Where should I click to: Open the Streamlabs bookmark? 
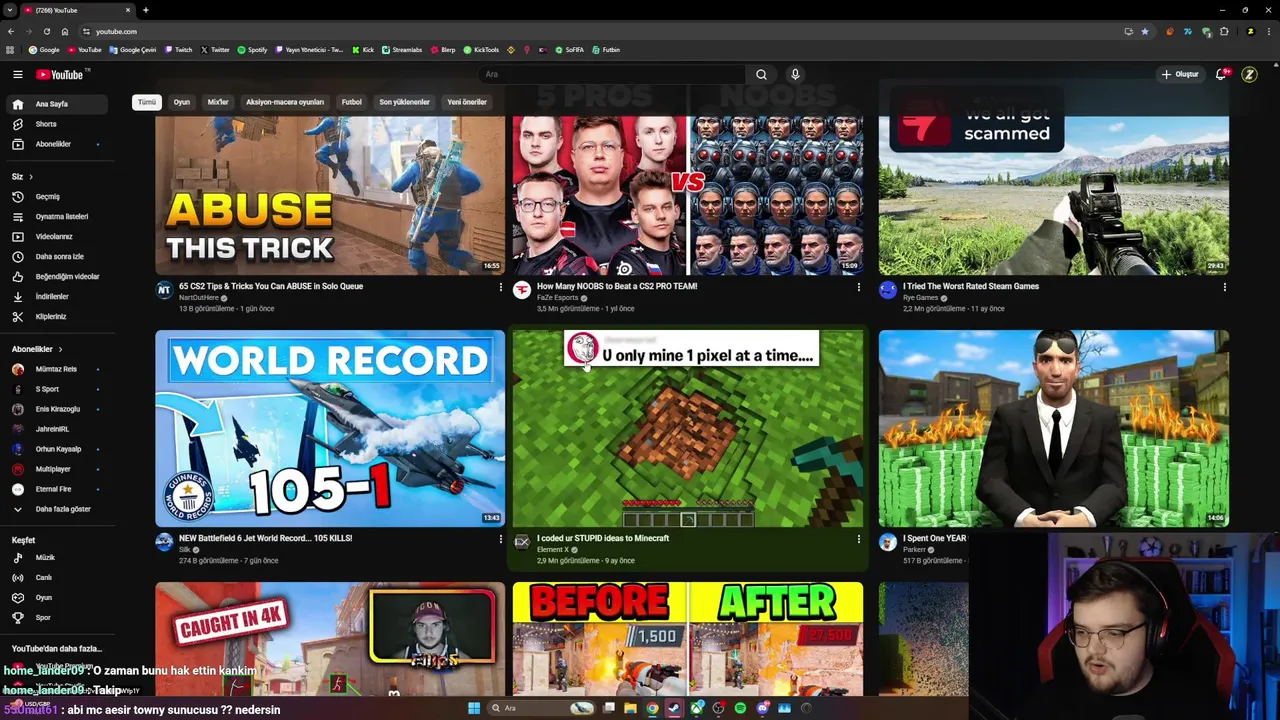[x=402, y=49]
